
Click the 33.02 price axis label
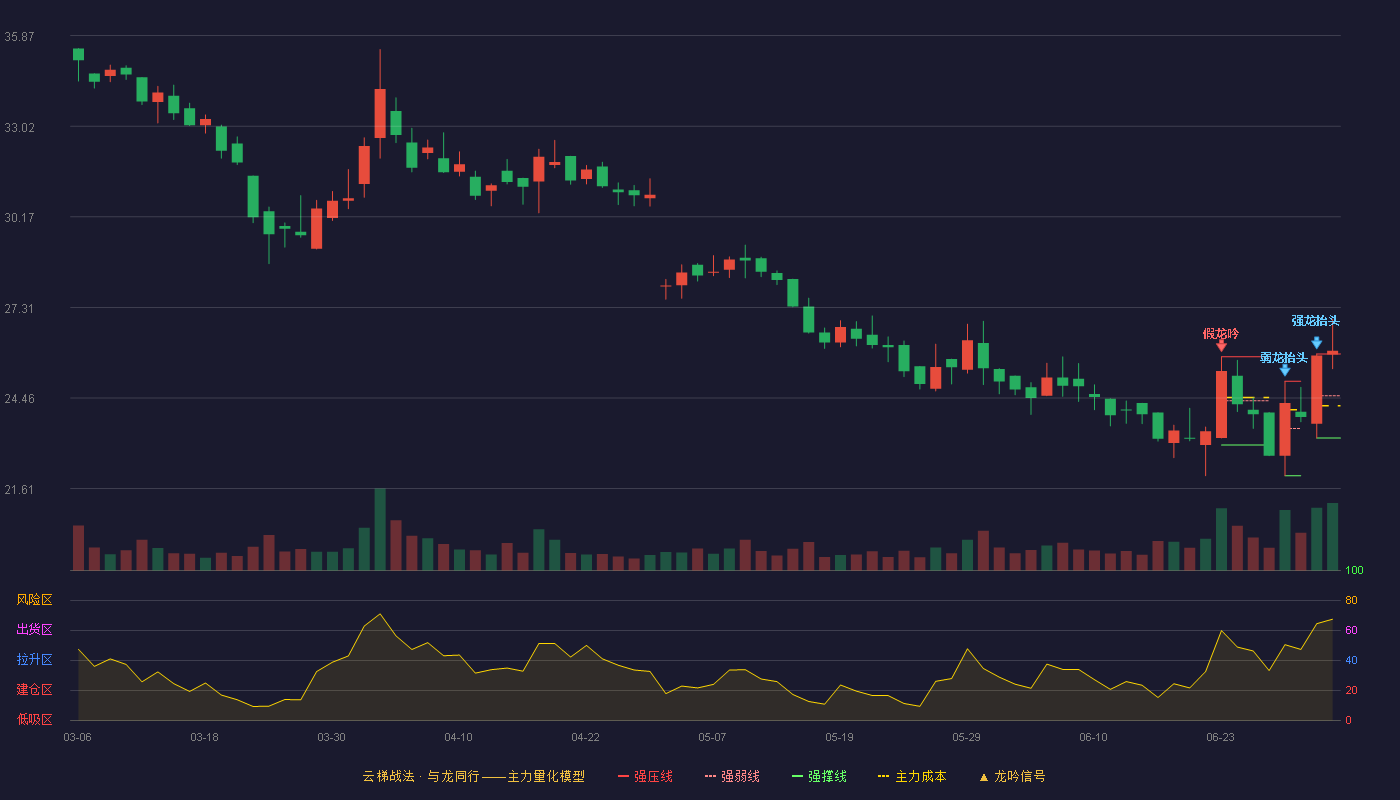pos(19,127)
